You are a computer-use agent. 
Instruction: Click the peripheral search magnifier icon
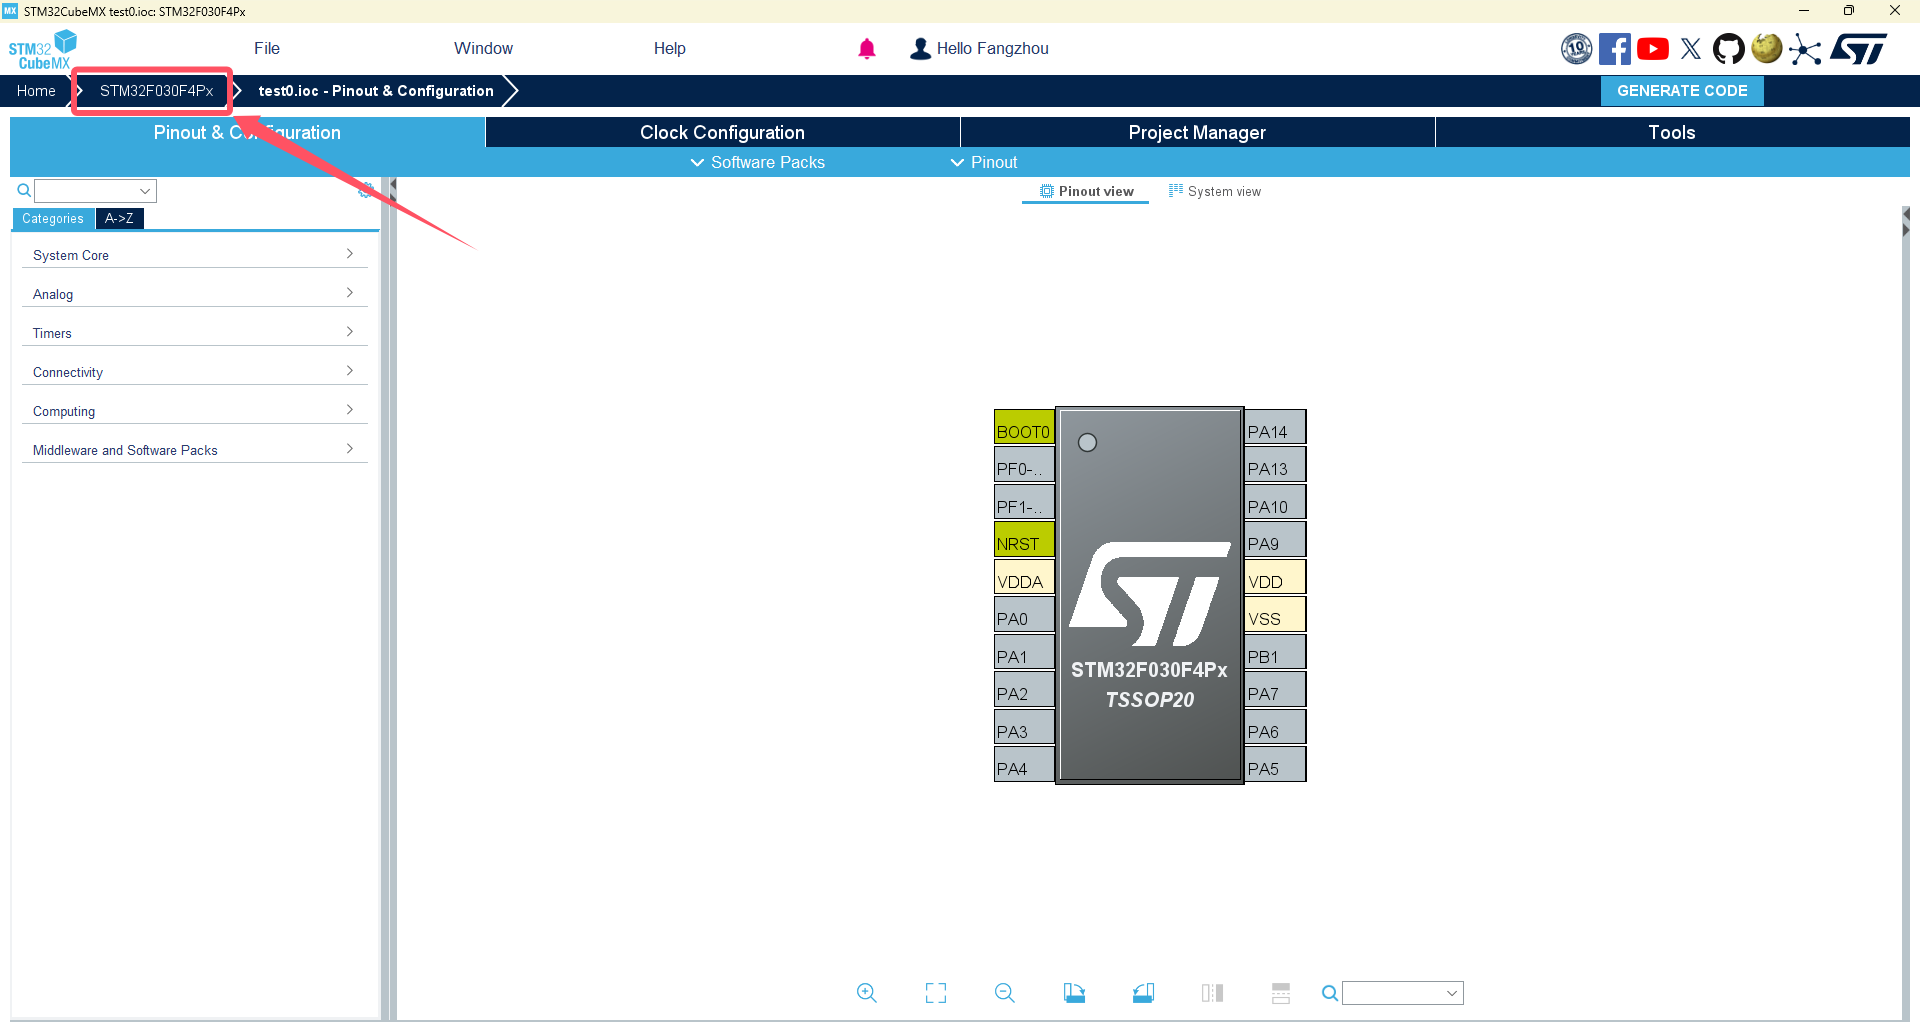pos(24,190)
